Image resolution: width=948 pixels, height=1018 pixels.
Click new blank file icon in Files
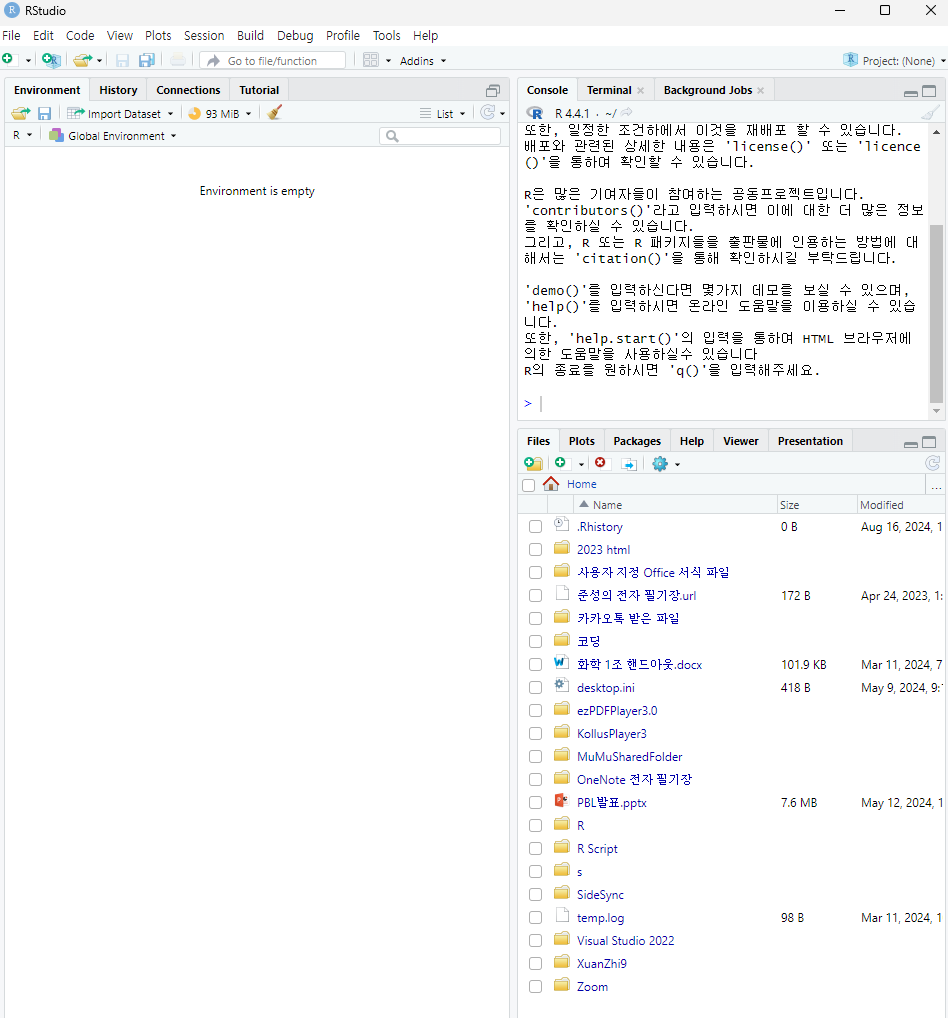click(x=560, y=463)
